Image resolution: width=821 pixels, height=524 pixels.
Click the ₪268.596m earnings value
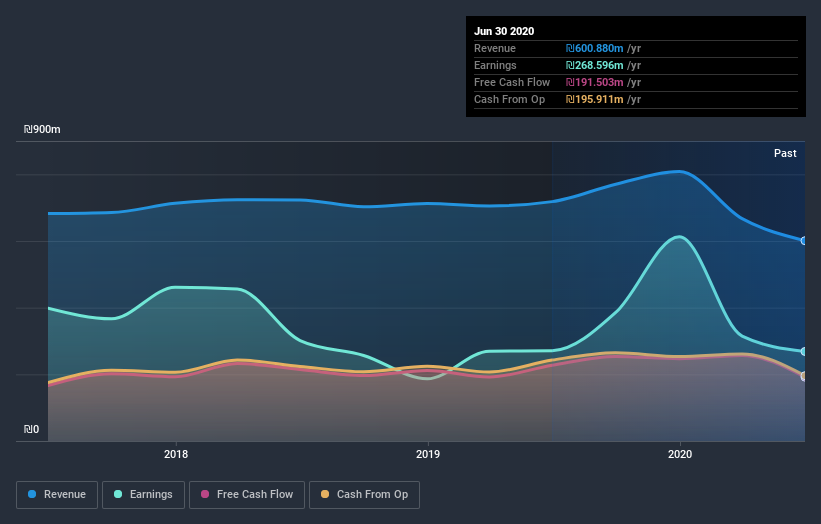click(594, 65)
